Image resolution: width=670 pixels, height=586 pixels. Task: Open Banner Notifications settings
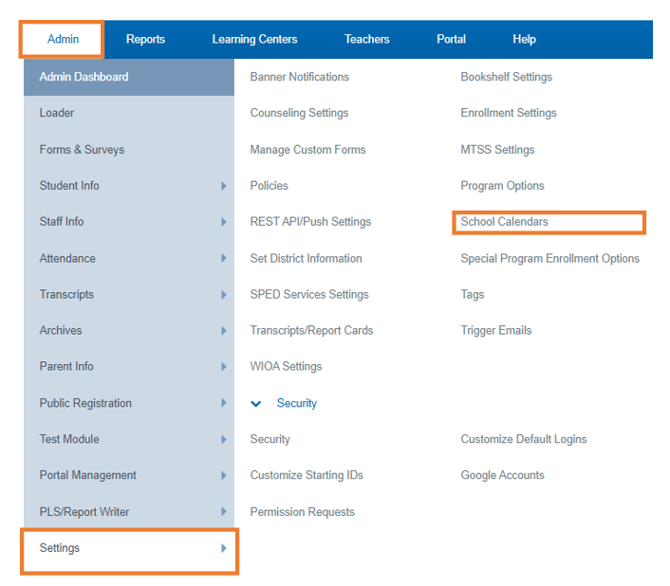coord(299,77)
